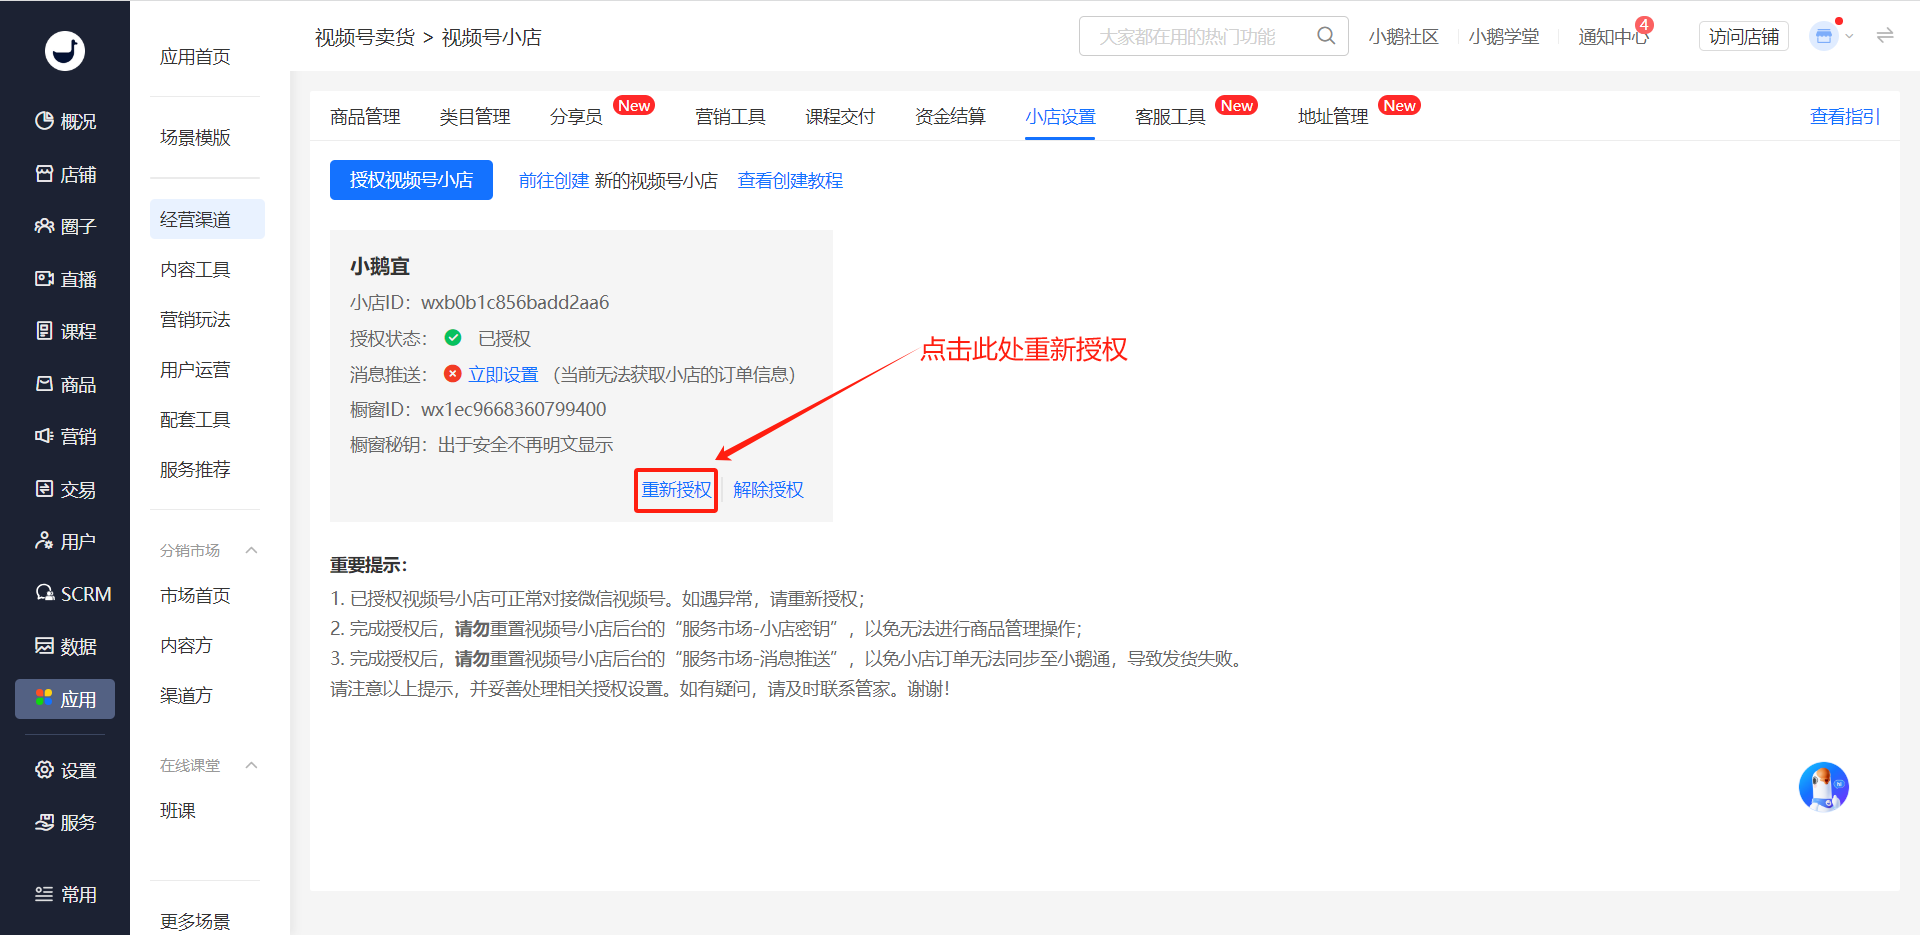Open the 课程 courses section
Image resolution: width=1920 pixels, height=935 pixels.
pos(65,331)
